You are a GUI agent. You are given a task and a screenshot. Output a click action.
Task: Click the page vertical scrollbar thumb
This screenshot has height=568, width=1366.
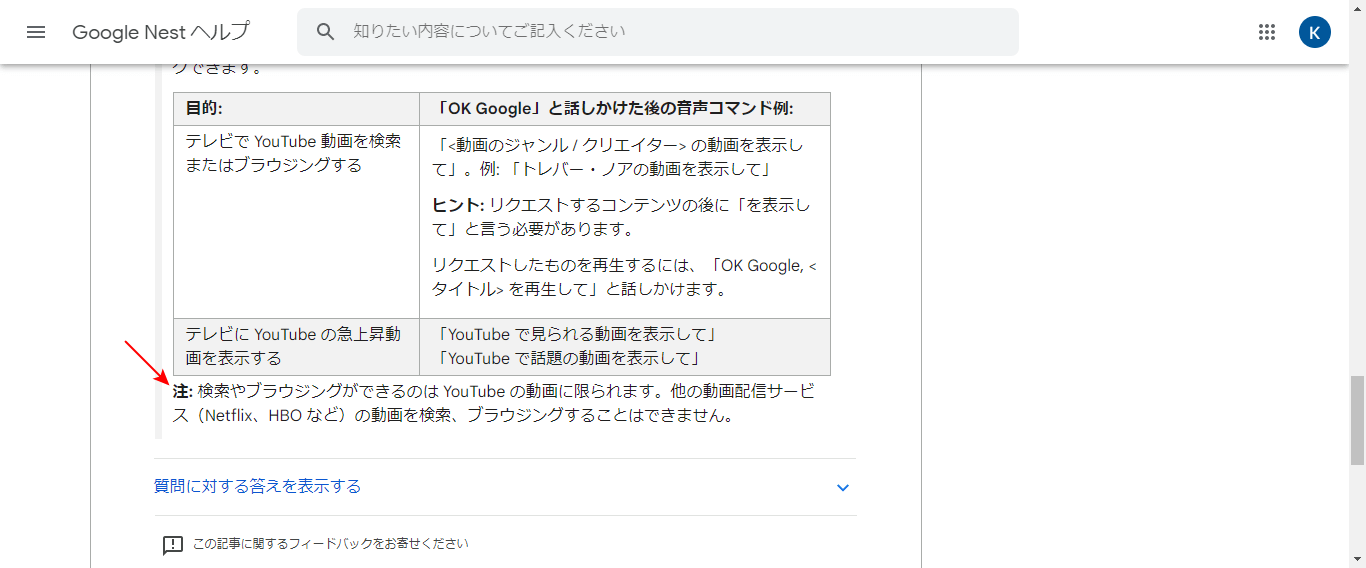pyautogui.click(x=1357, y=420)
